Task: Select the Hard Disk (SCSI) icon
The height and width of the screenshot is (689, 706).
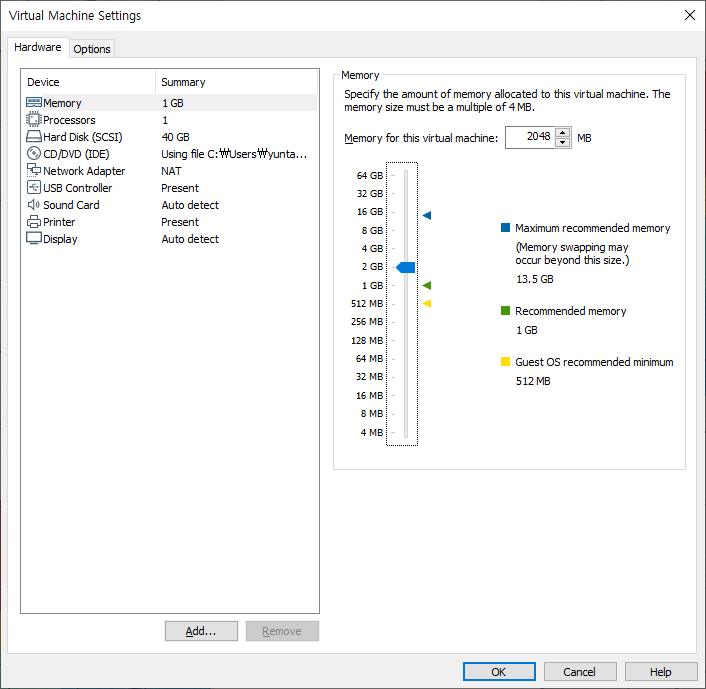Action: (x=34, y=136)
